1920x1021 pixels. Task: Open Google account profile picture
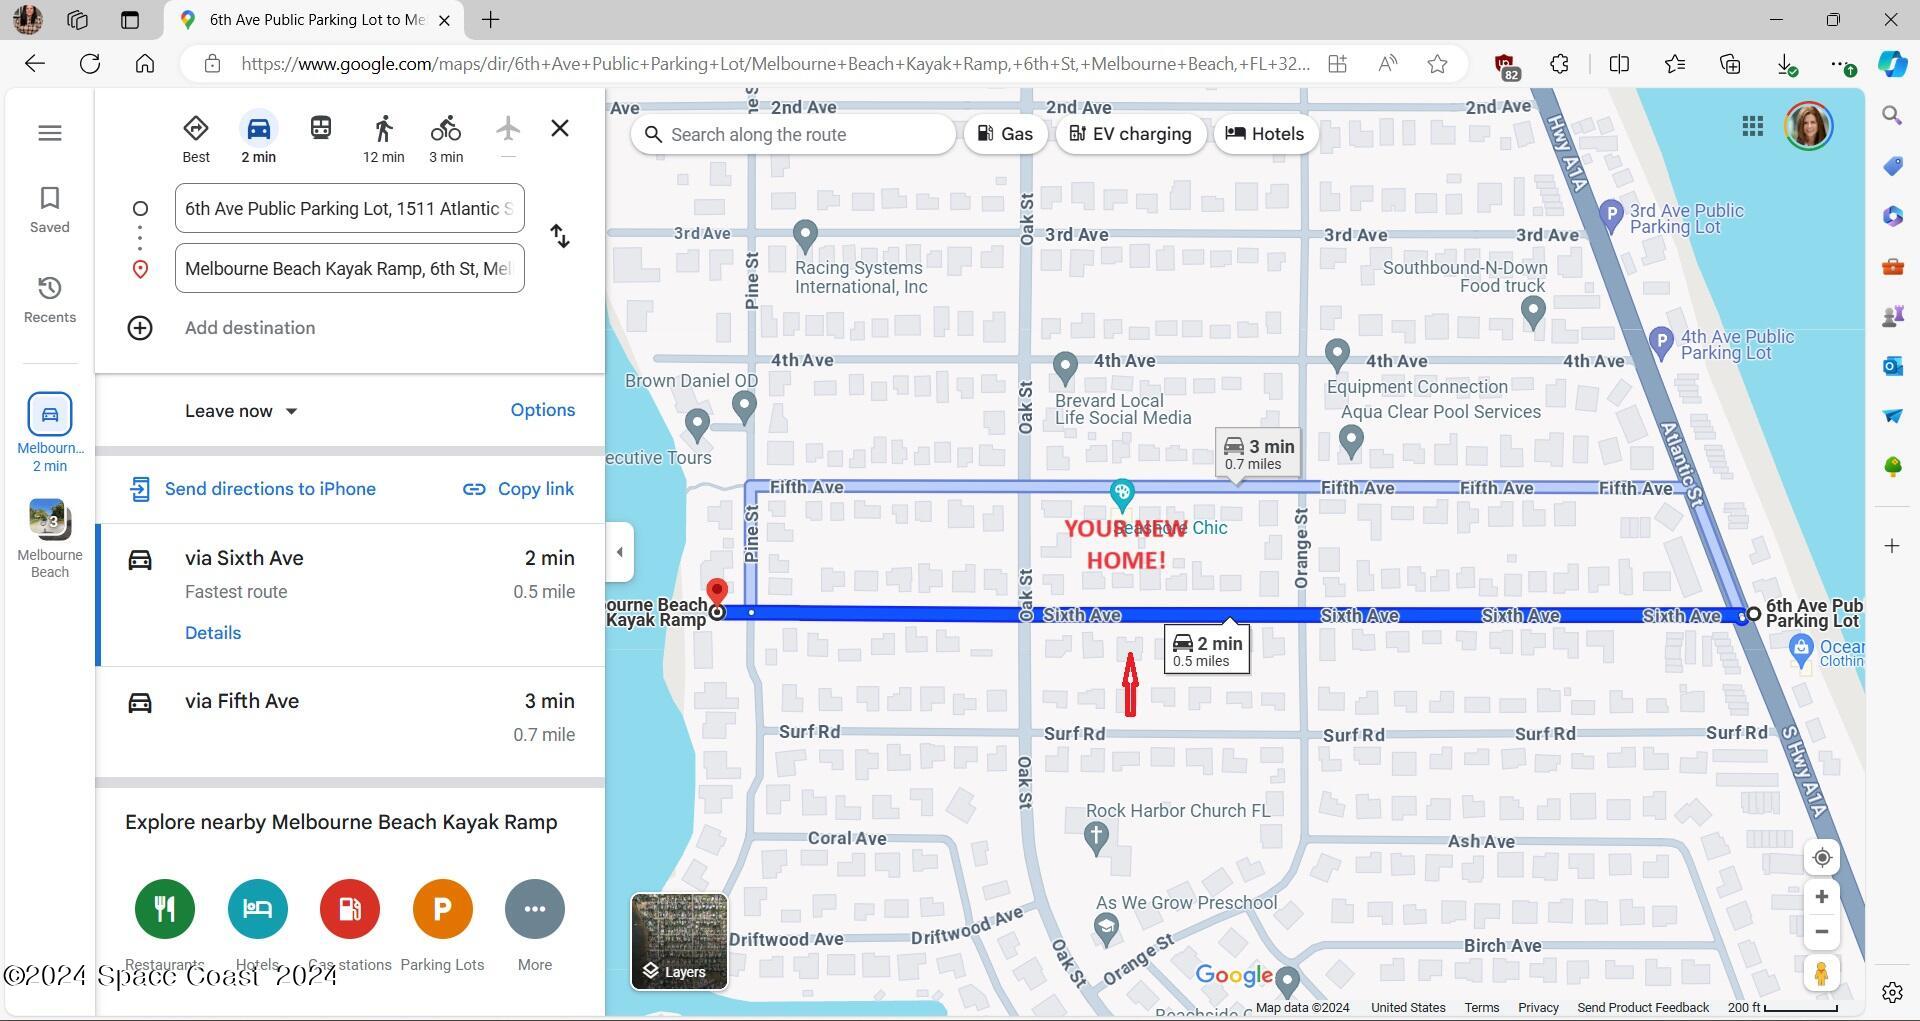(1808, 126)
